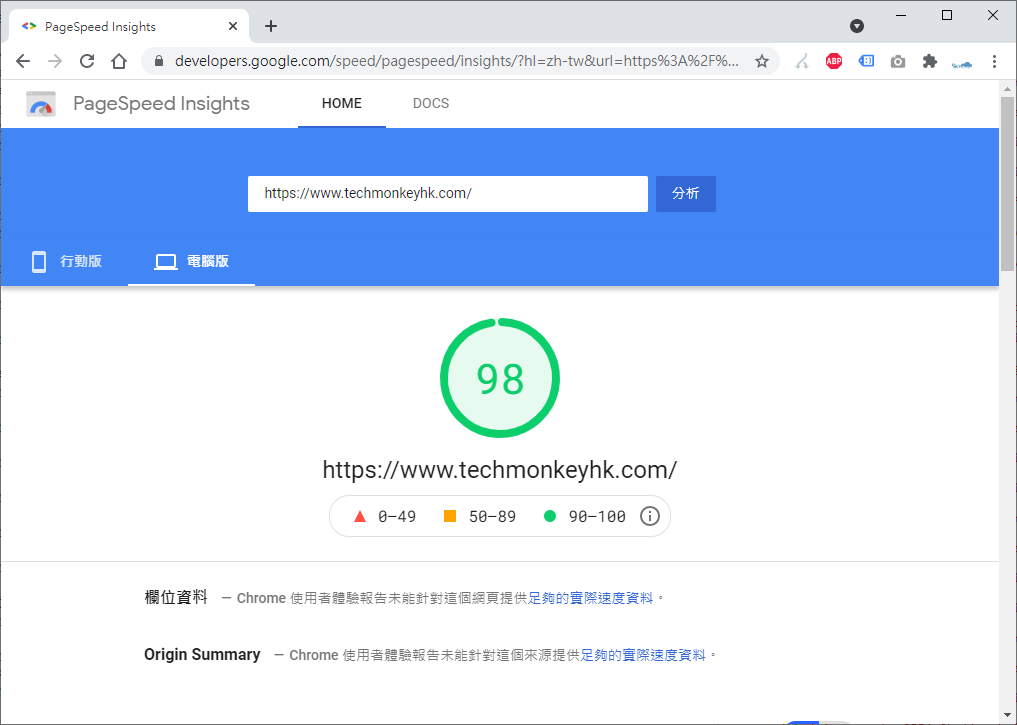Click the PageSpeed Insights title text
The width and height of the screenshot is (1017, 725).
pos(161,104)
